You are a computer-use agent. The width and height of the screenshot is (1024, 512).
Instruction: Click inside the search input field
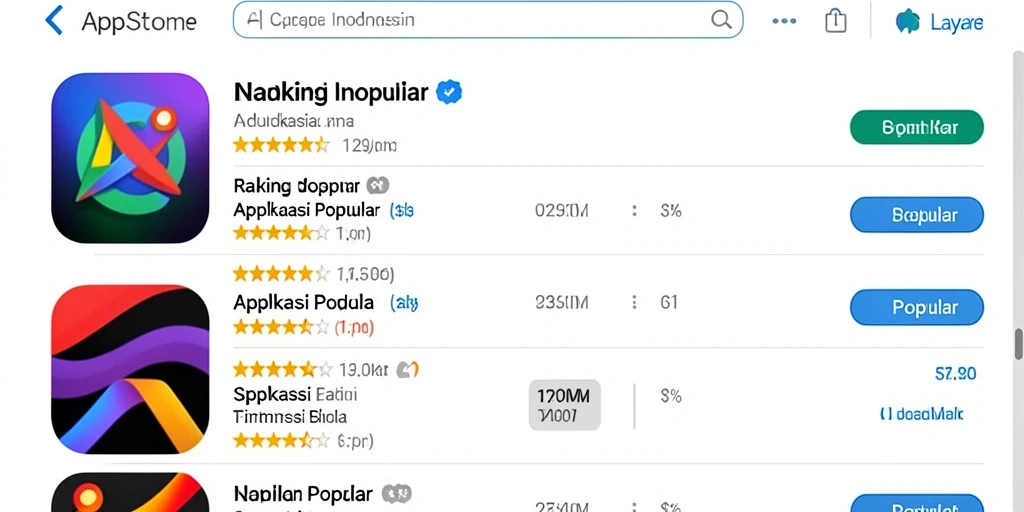click(487, 20)
